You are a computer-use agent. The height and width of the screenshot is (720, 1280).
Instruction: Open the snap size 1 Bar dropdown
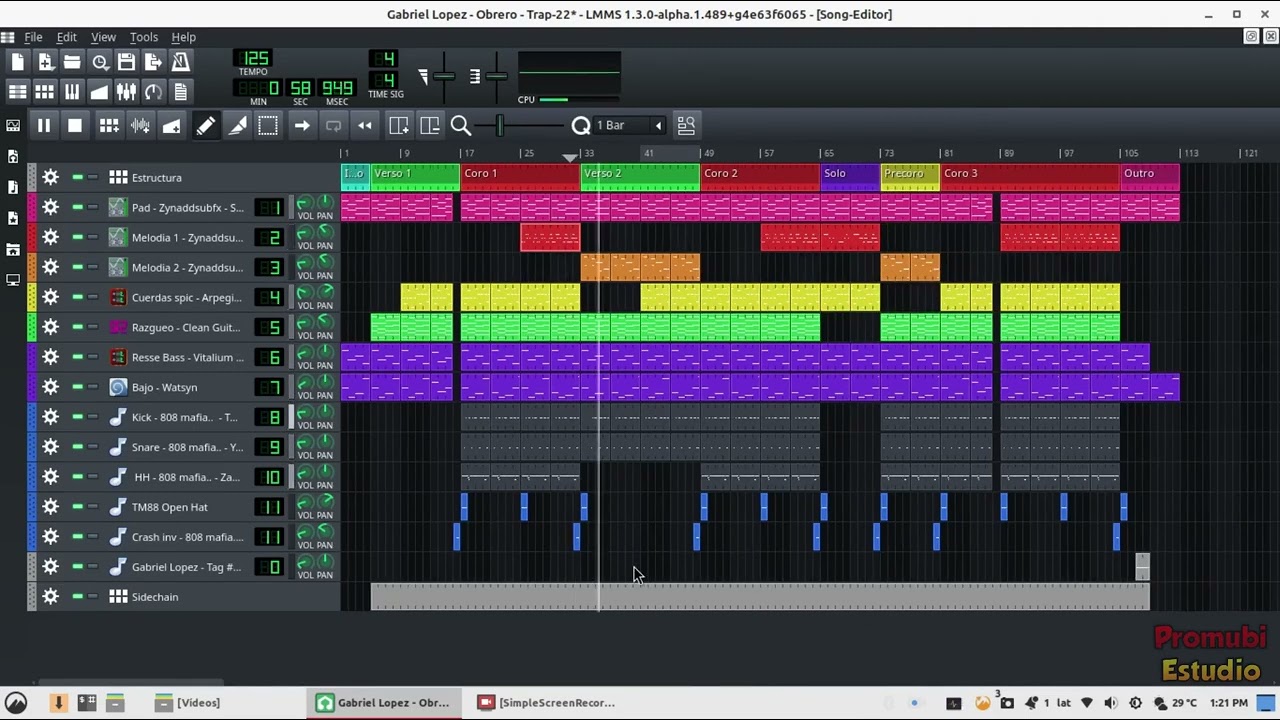[x=631, y=125]
